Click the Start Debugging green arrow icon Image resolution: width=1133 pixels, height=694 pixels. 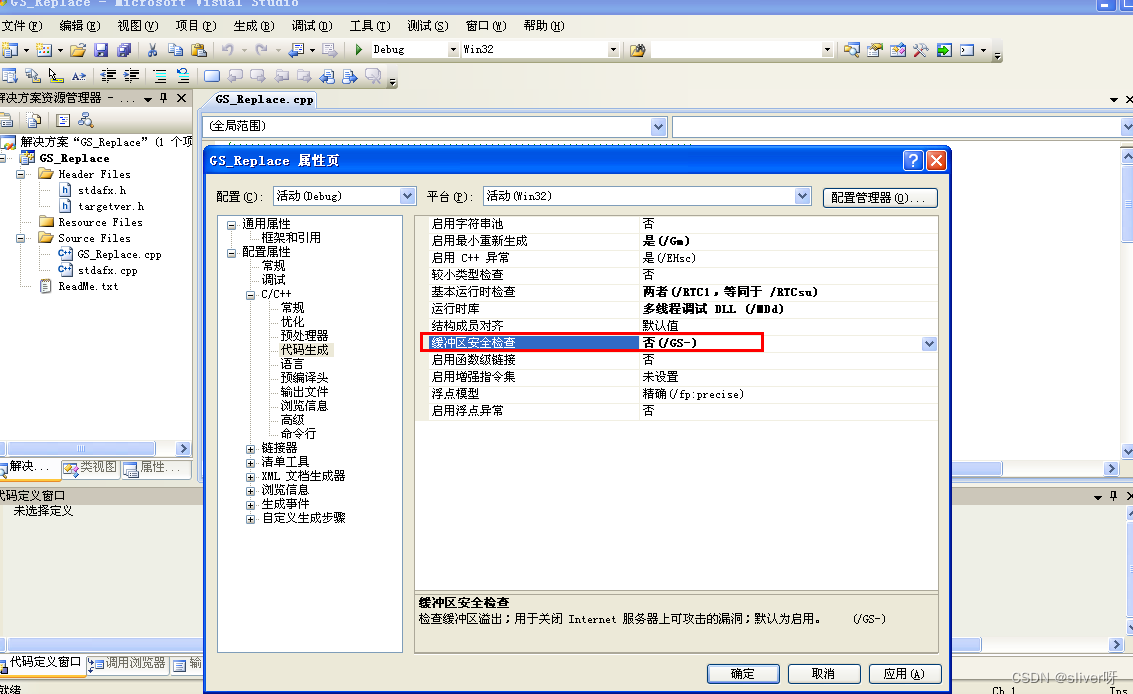[358, 48]
